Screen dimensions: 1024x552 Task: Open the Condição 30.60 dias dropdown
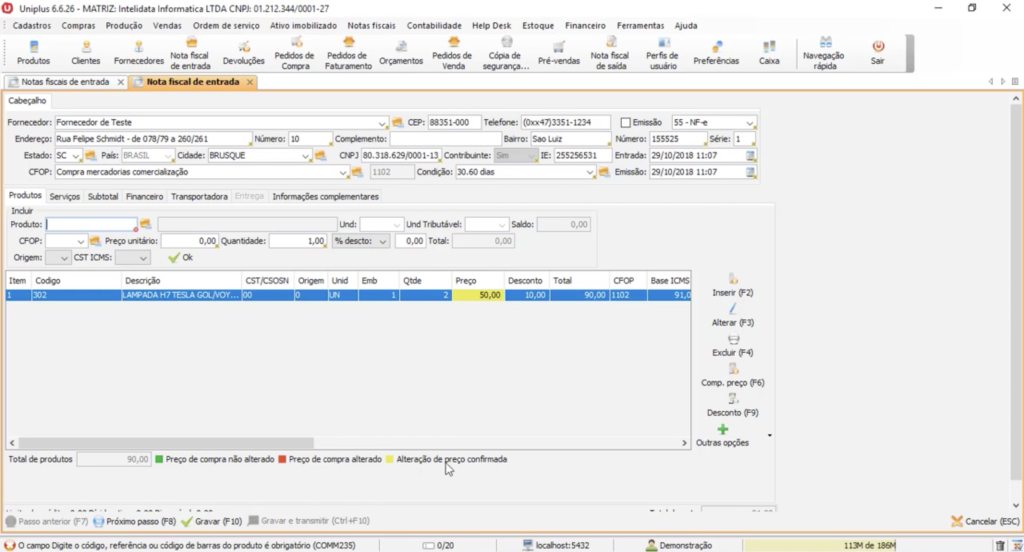(591, 171)
